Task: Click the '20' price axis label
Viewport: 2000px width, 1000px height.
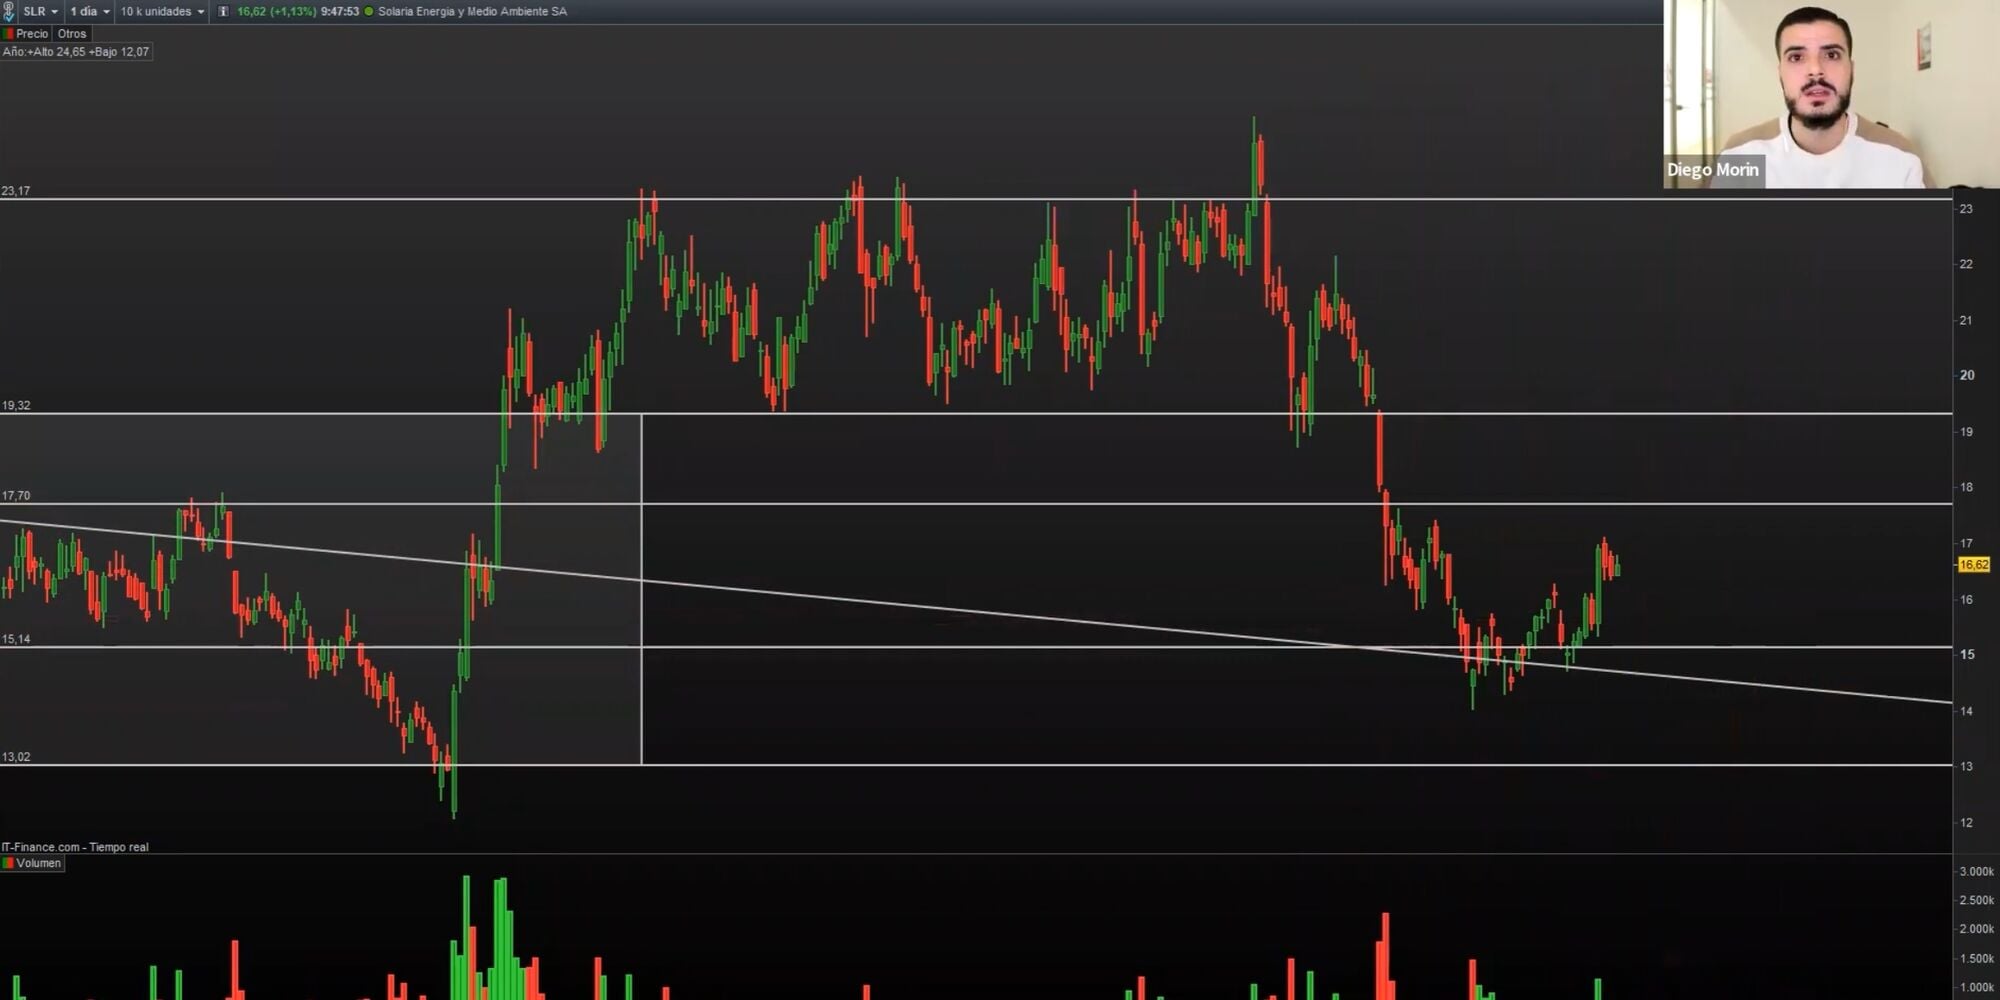Action: 1967,376
